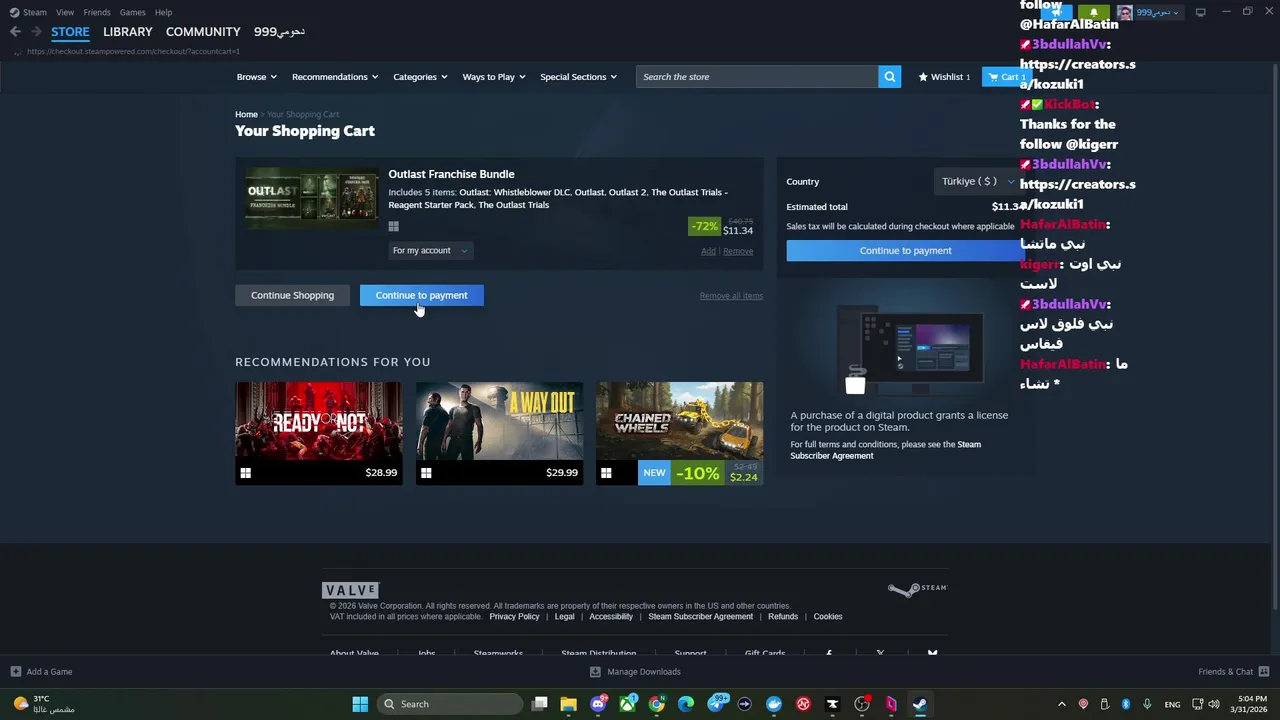Enter Big Picture mode via monitor icon
1280x720 pixels.
pos(1201,12)
